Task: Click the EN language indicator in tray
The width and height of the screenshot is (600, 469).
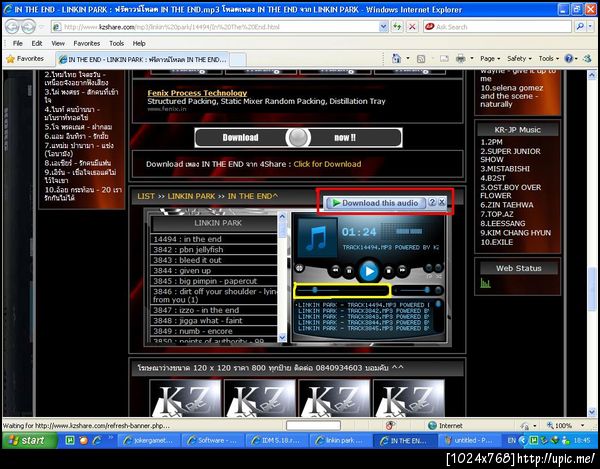Action: 511,440
